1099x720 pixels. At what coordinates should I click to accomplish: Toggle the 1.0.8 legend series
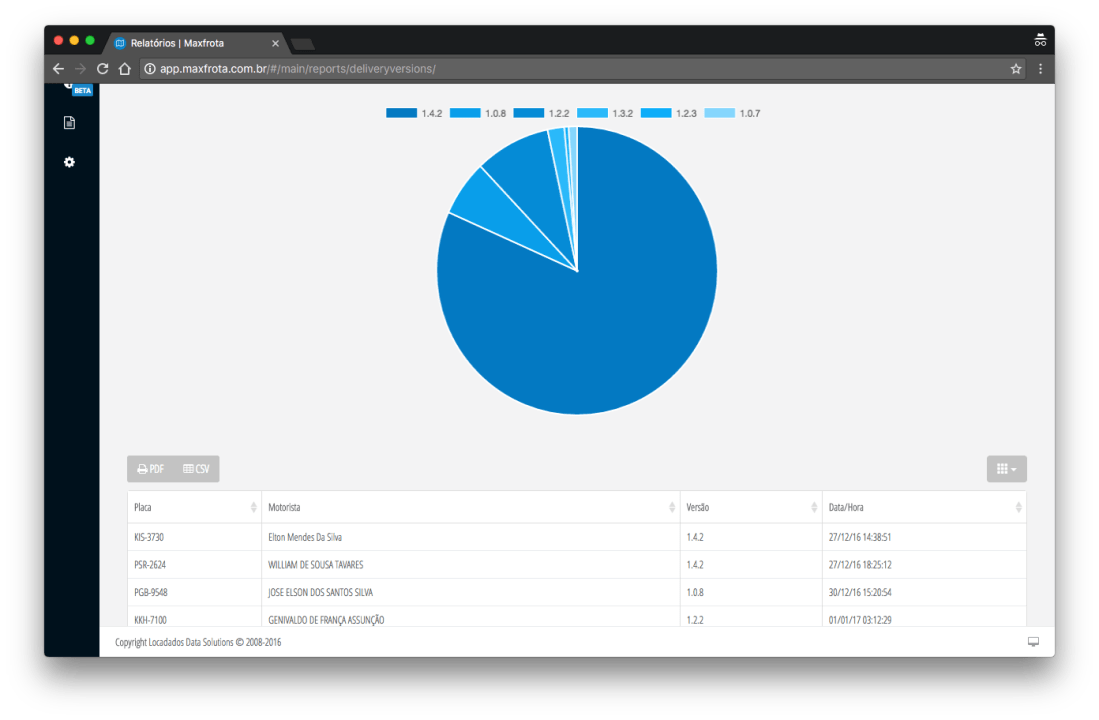point(478,114)
